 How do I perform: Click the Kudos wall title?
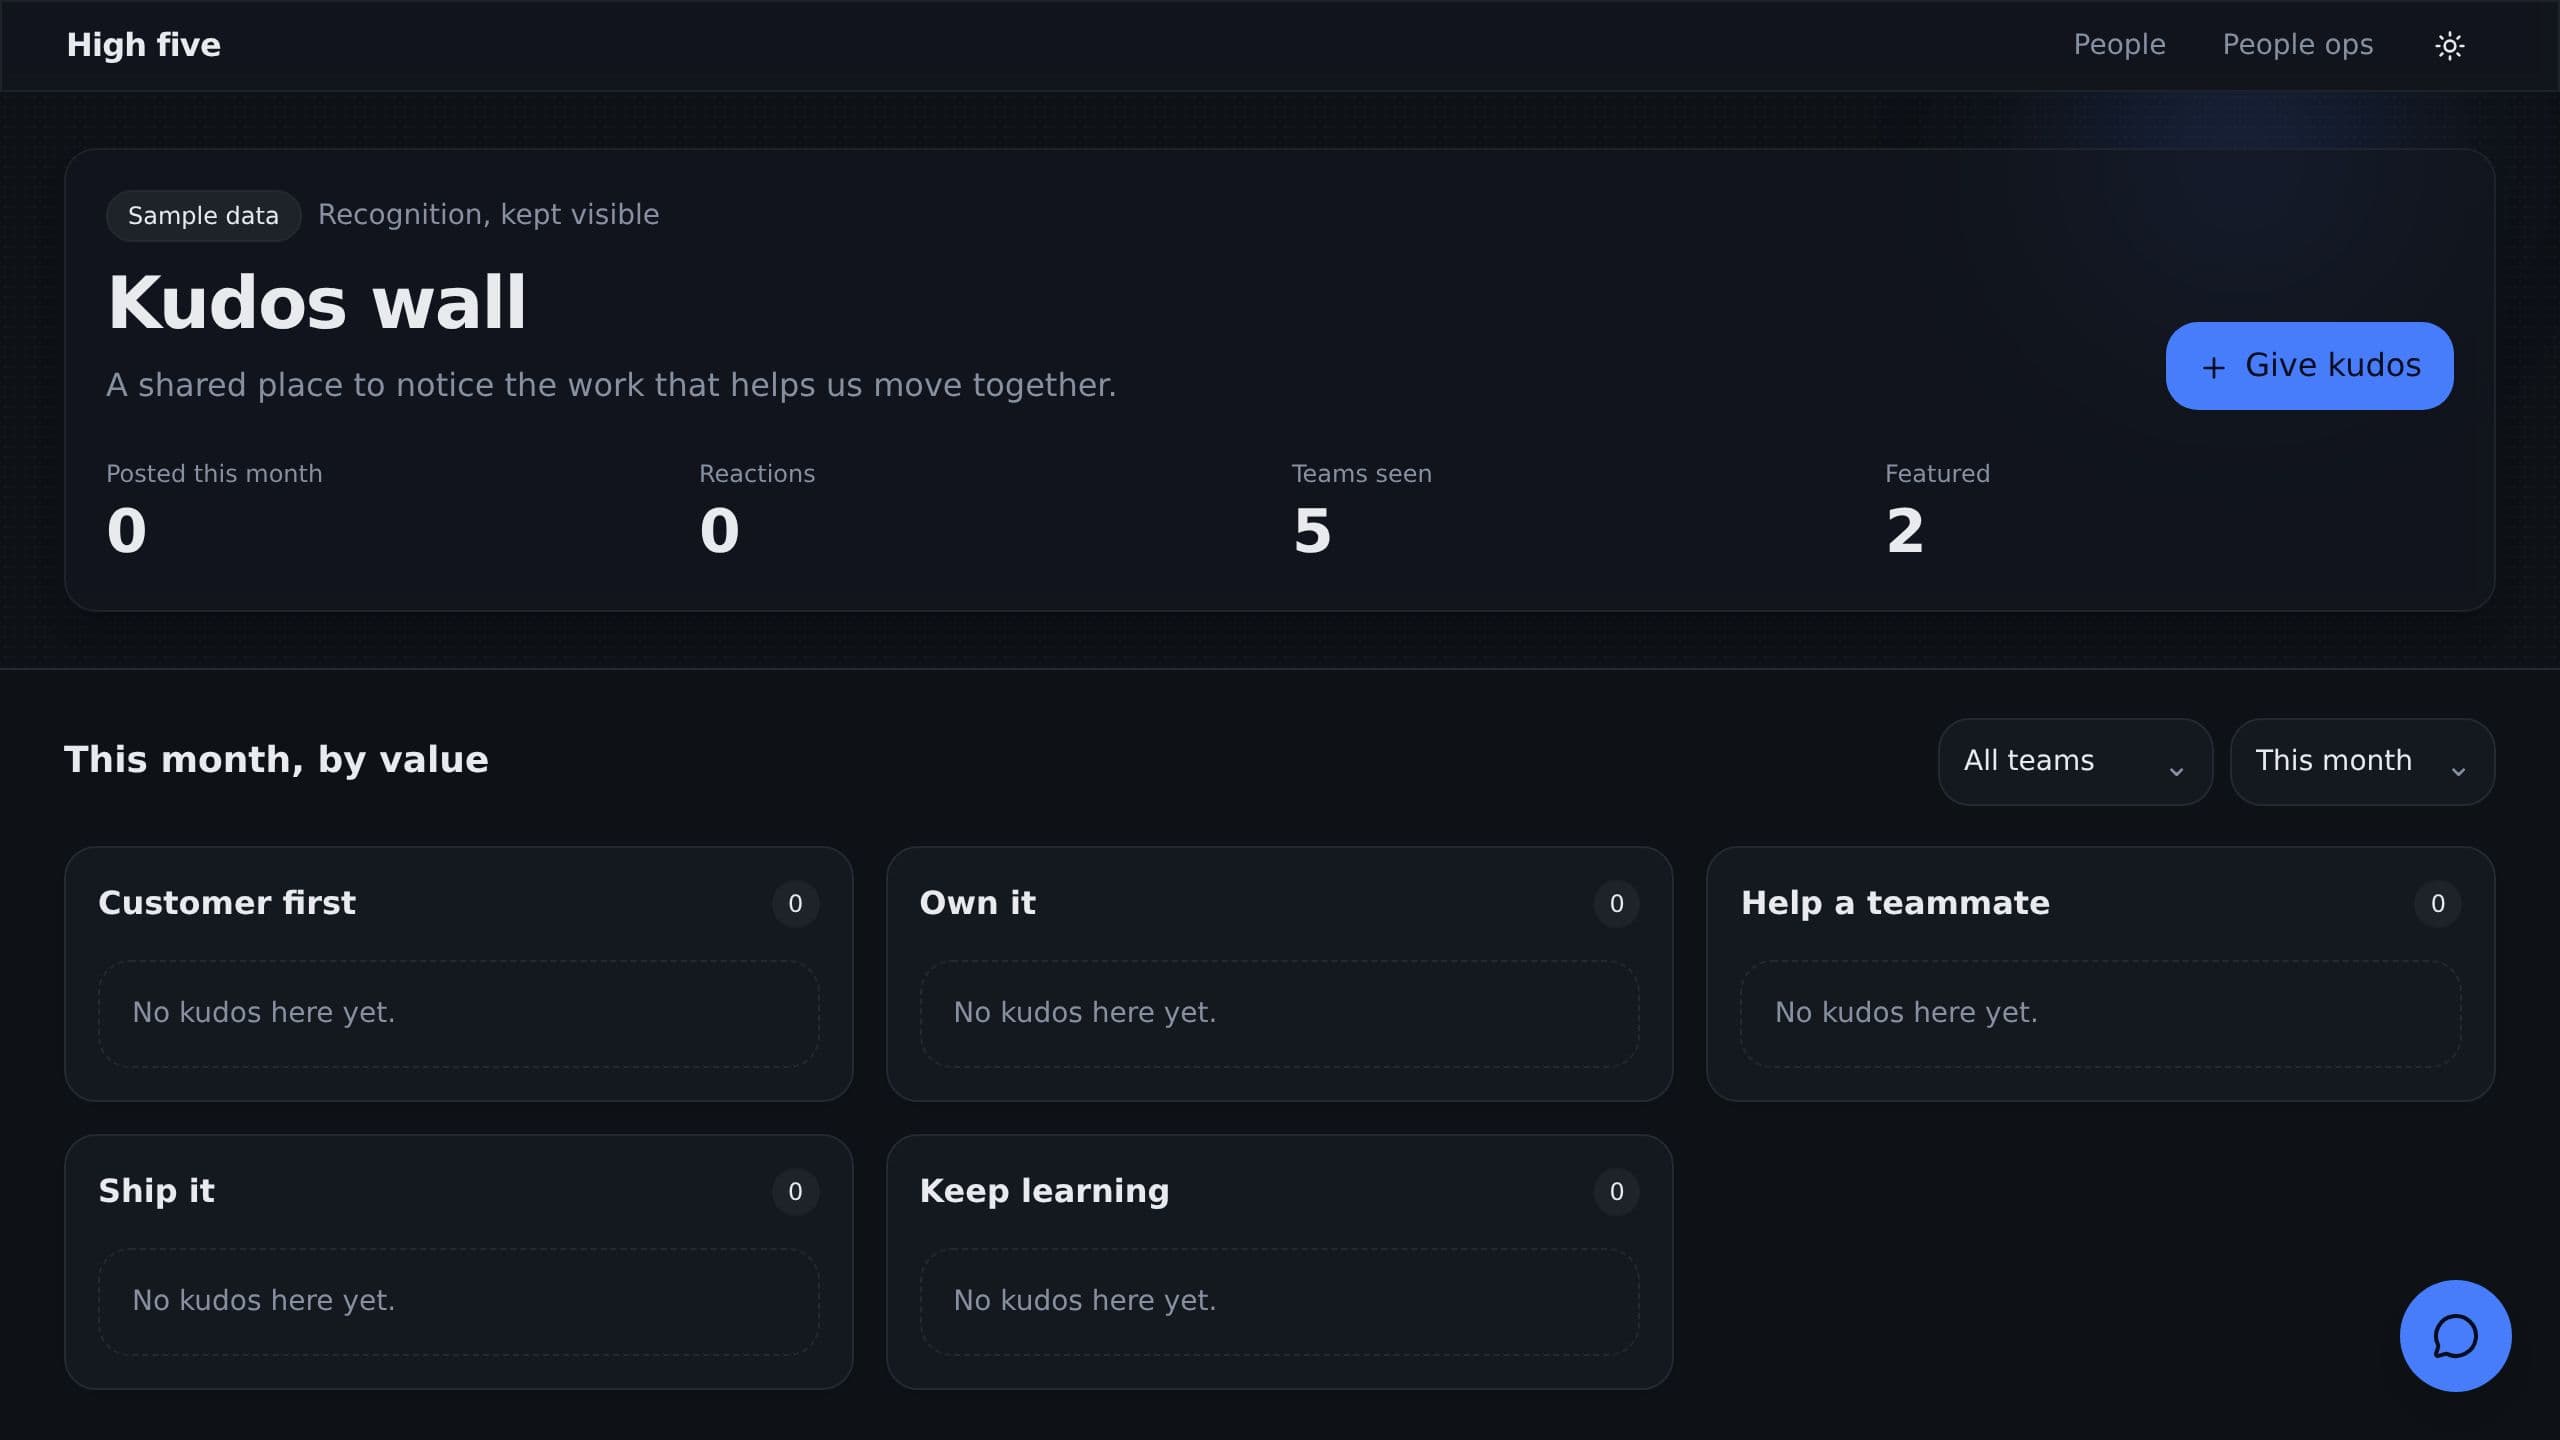(x=316, y=302)
